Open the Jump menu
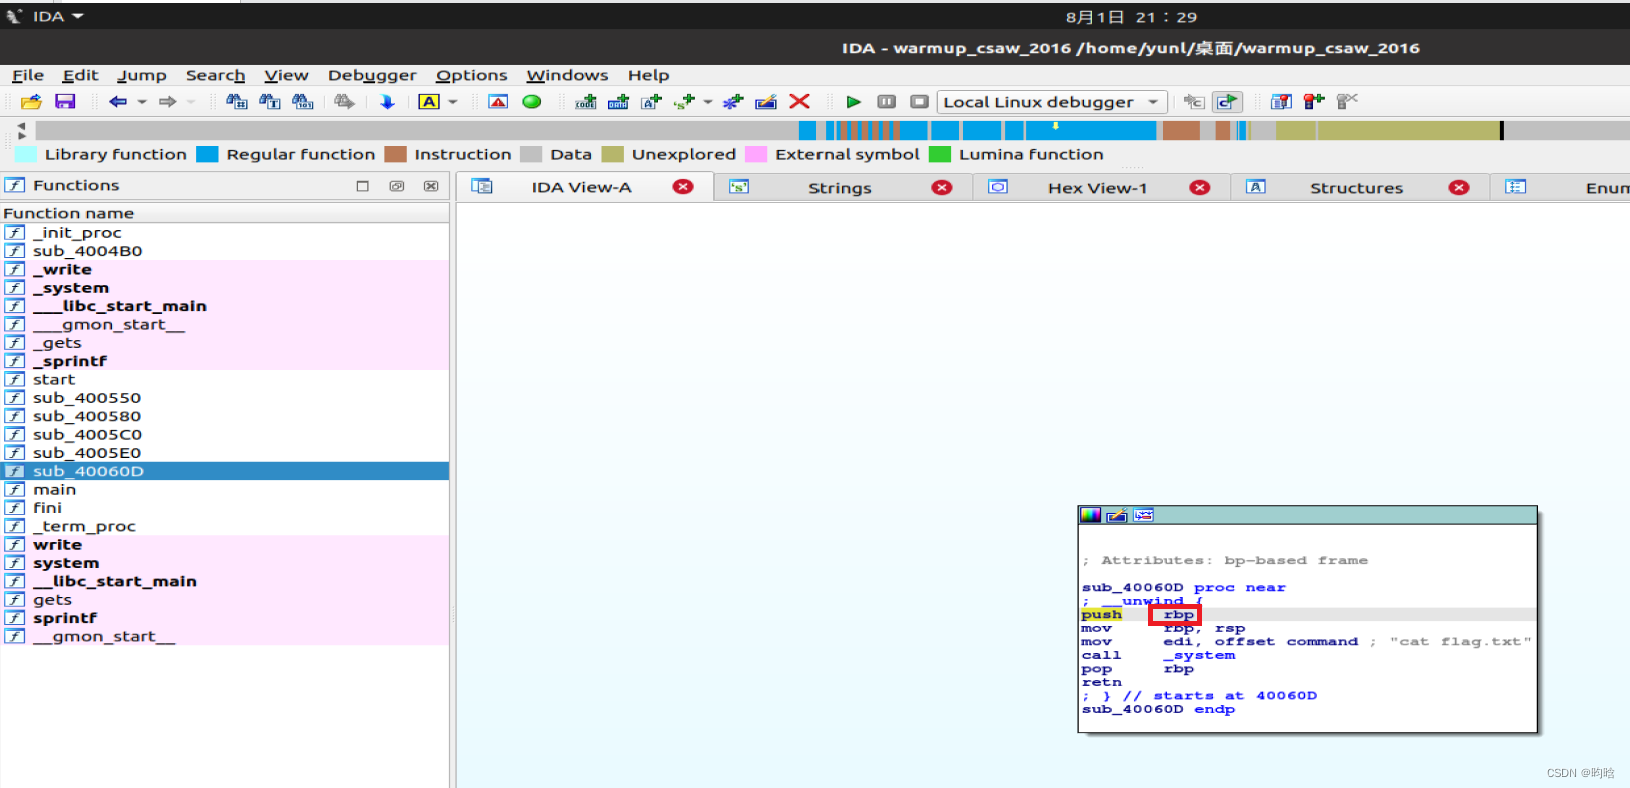The width and height of the screenshot is (1630, 788). pyautogui.click(x=142, y=75)
